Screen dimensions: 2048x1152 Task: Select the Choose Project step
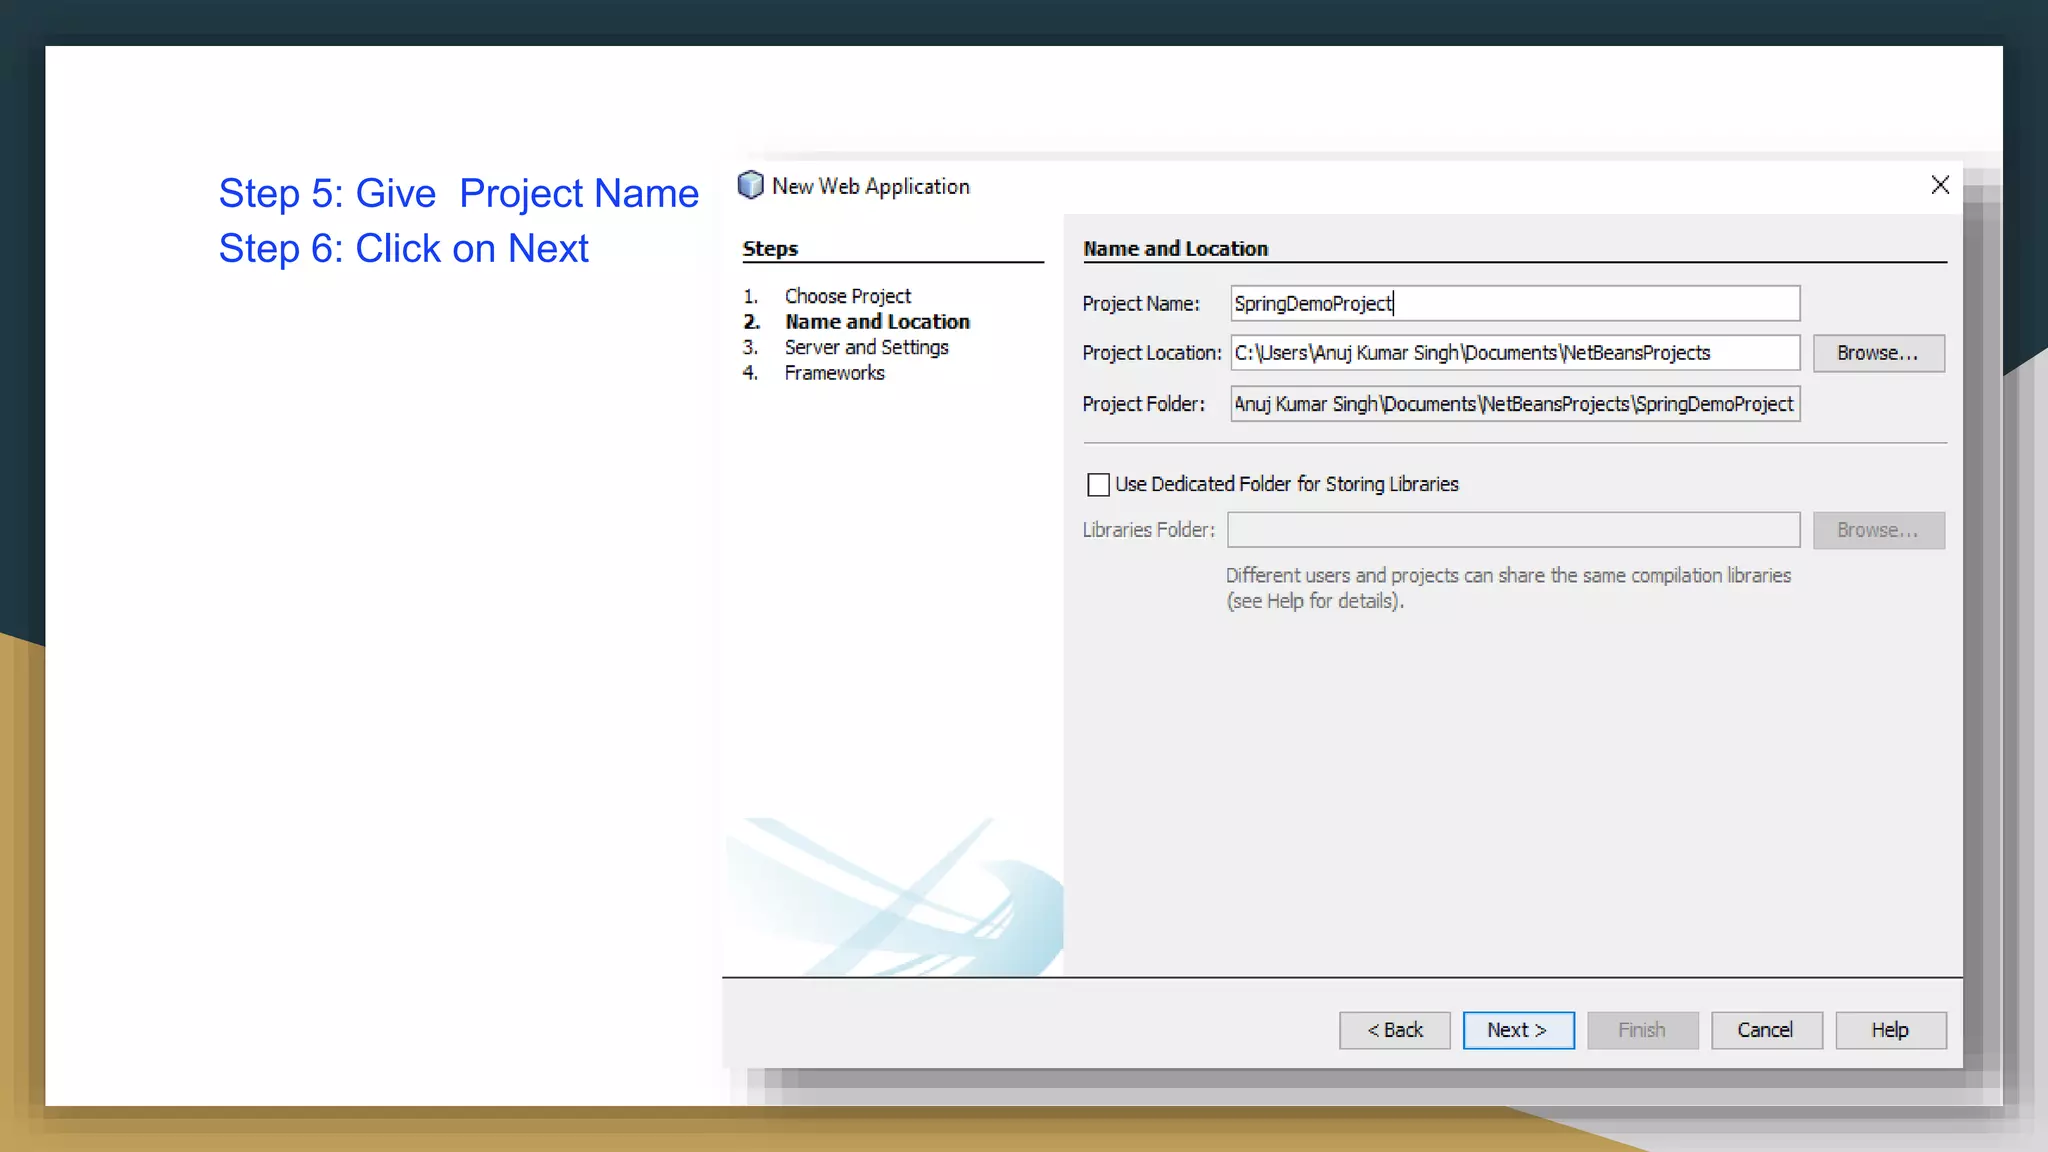click(x=847, y=296)
